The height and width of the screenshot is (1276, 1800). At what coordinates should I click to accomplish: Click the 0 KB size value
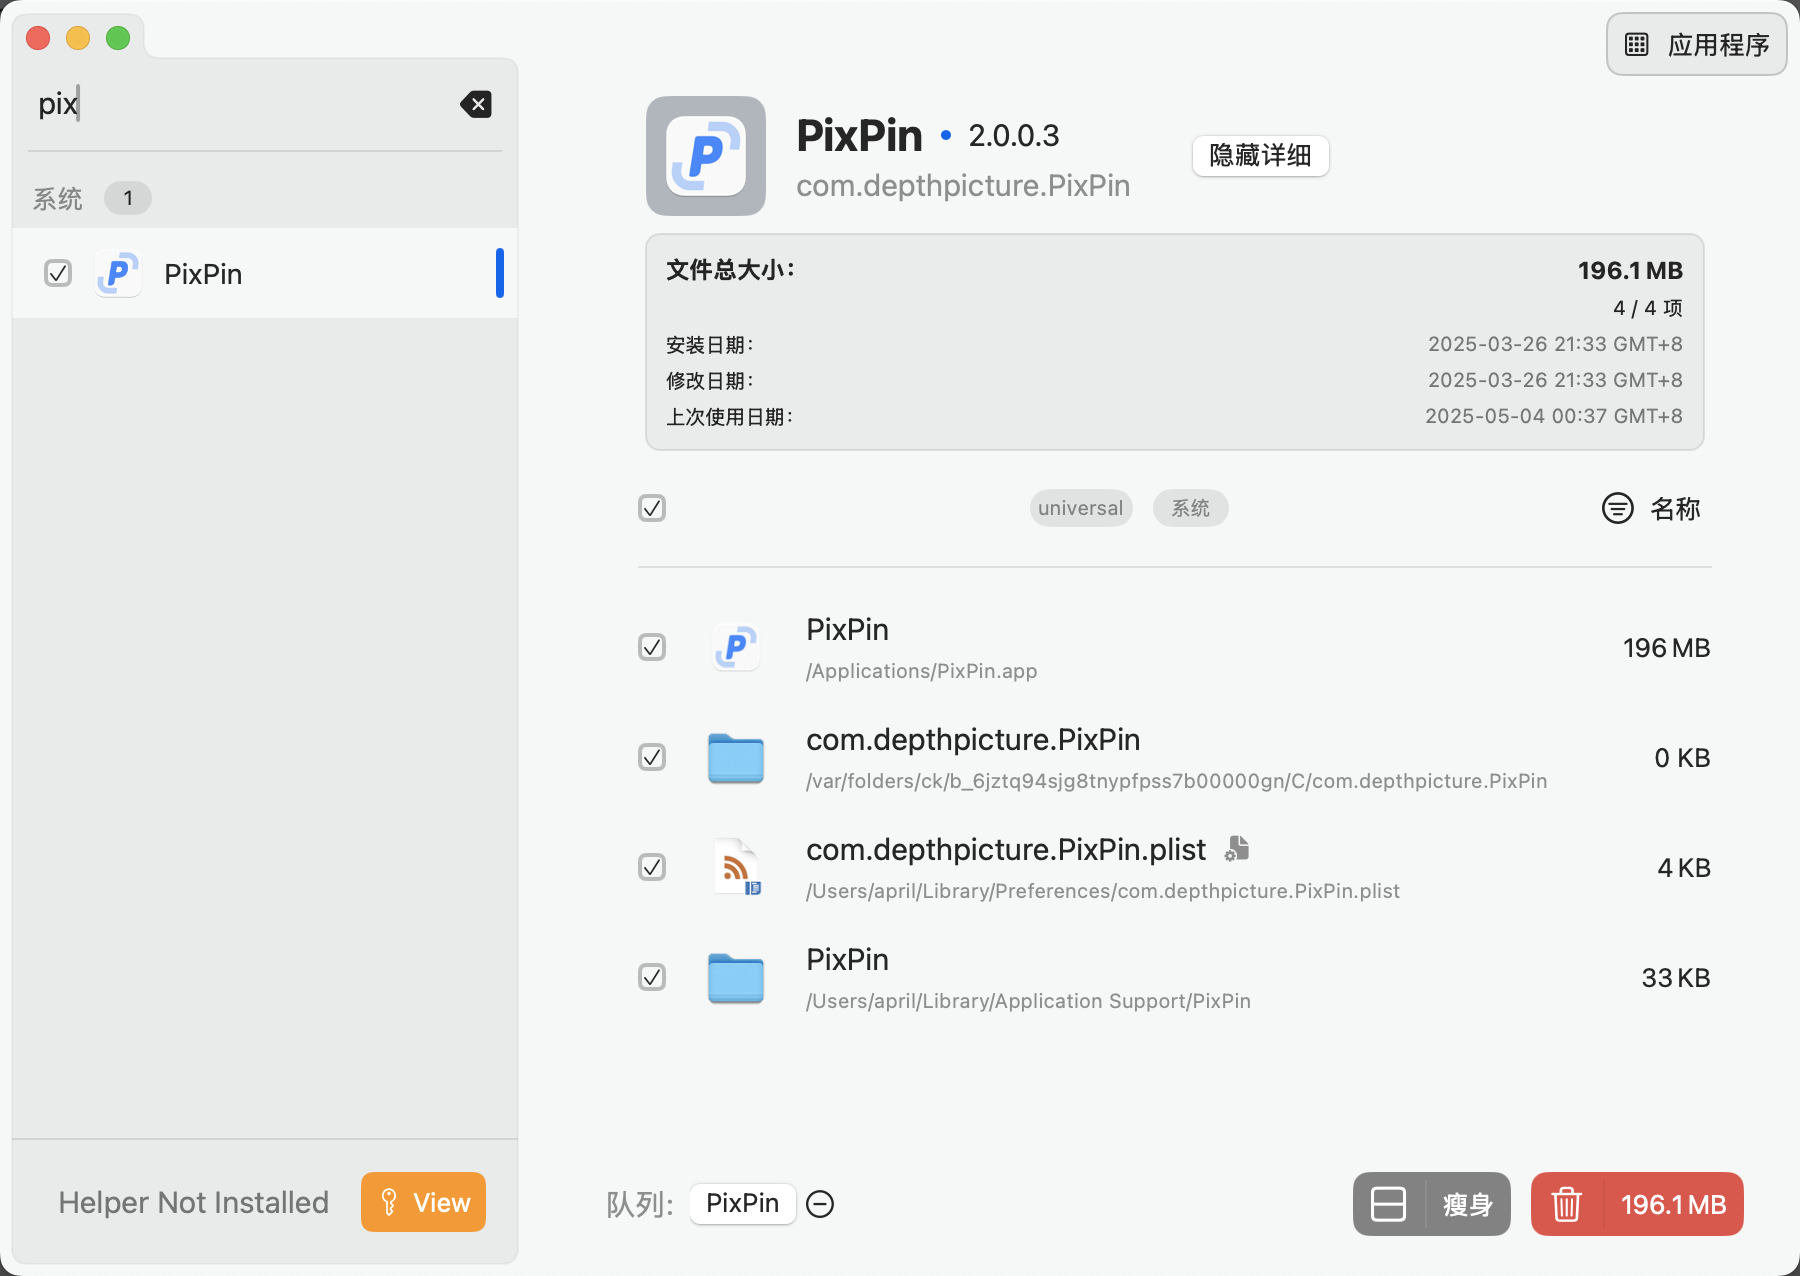[x=1682, y=758]
